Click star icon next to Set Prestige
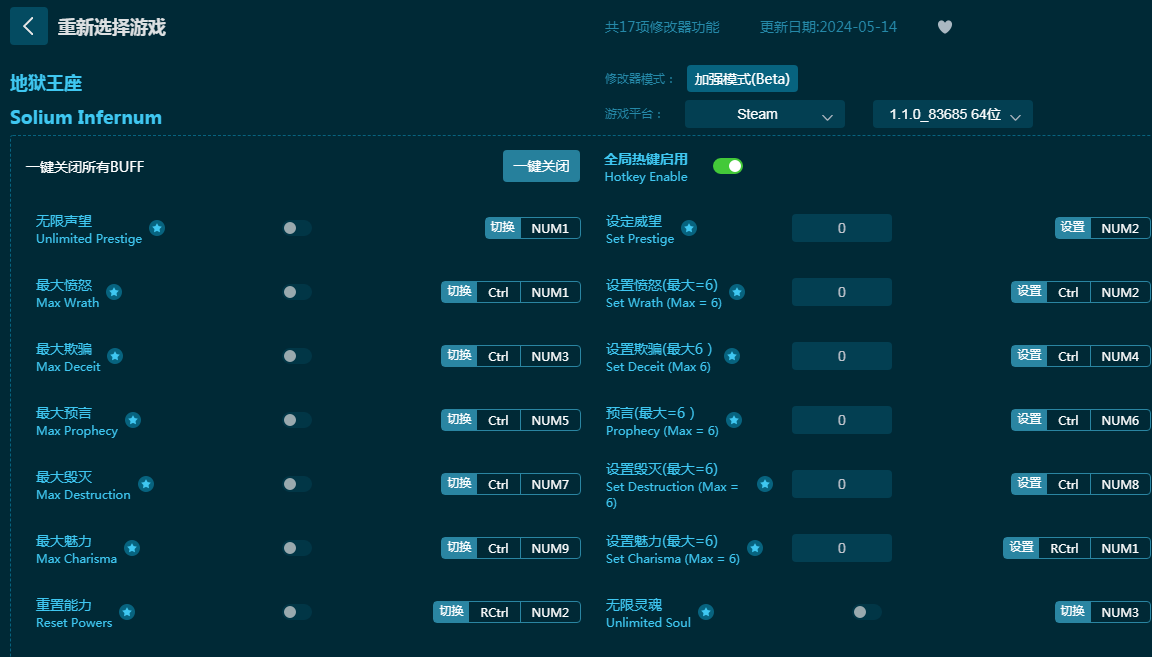This screenshot has width=1152, height=657. (x=689, y=228)
